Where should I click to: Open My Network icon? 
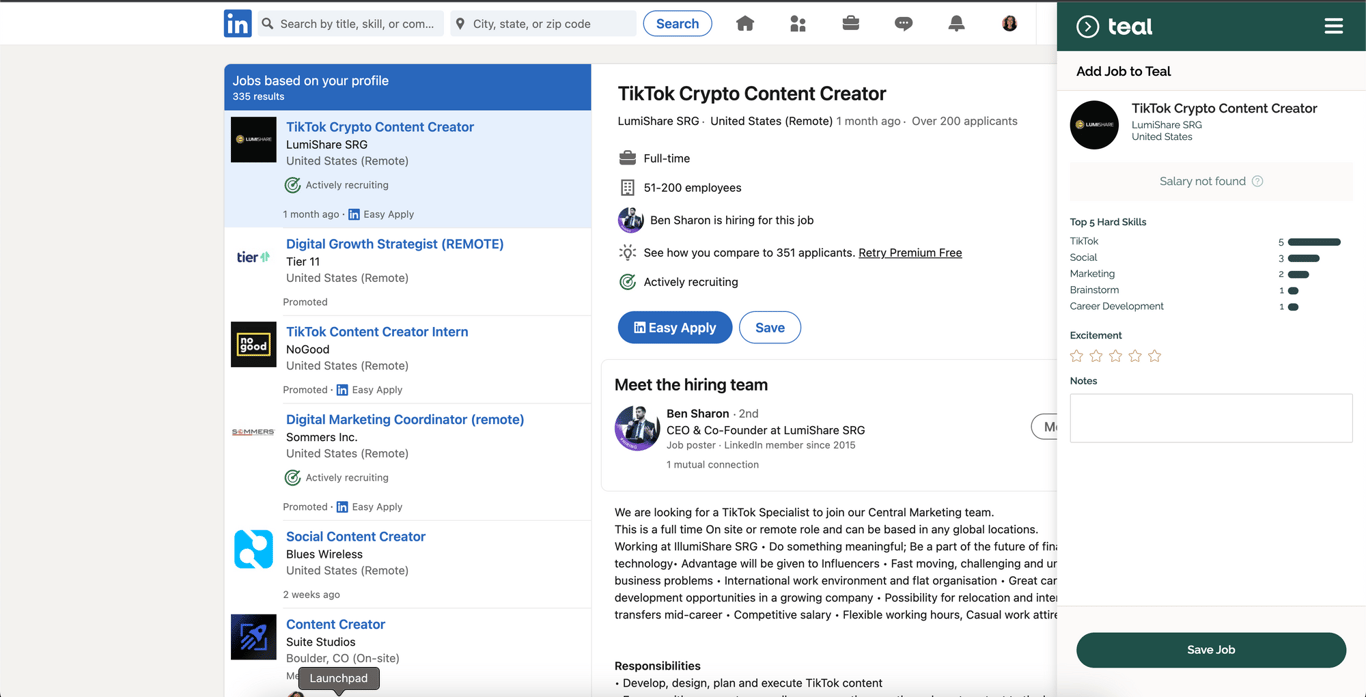[x=798, y=23]
